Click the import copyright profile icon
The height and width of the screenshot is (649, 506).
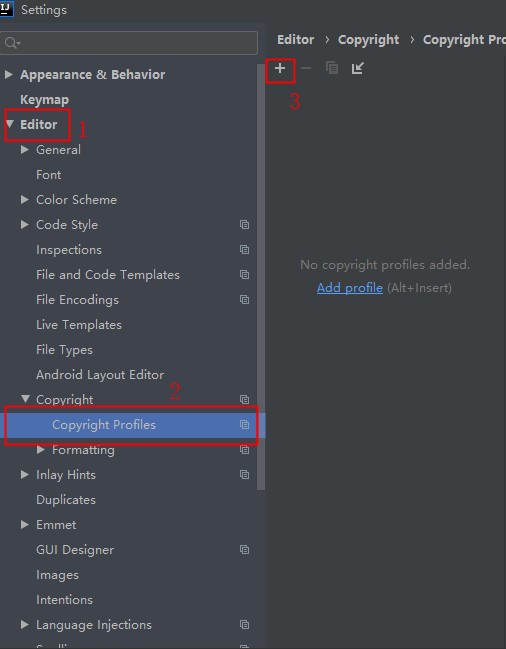(357, 68)
